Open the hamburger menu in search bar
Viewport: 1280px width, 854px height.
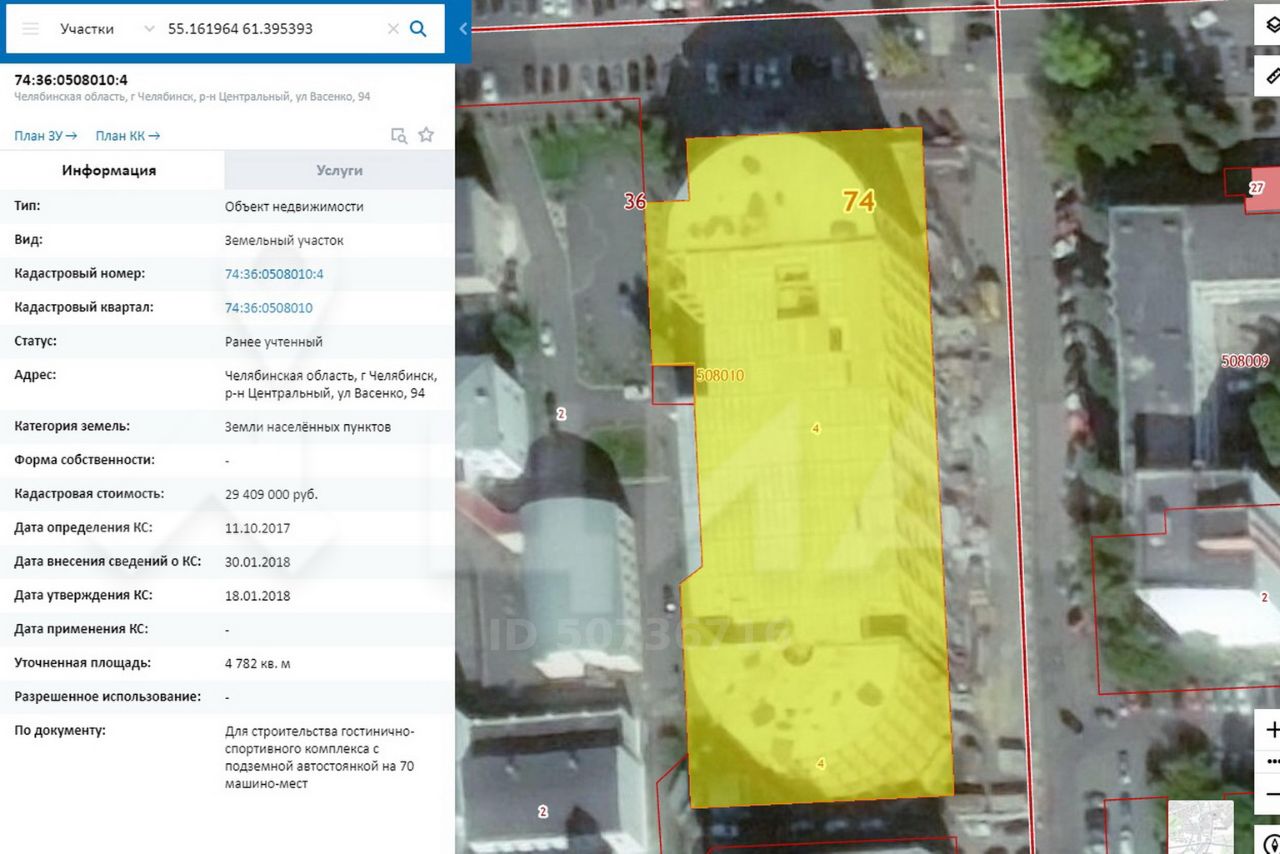(30, 29)
